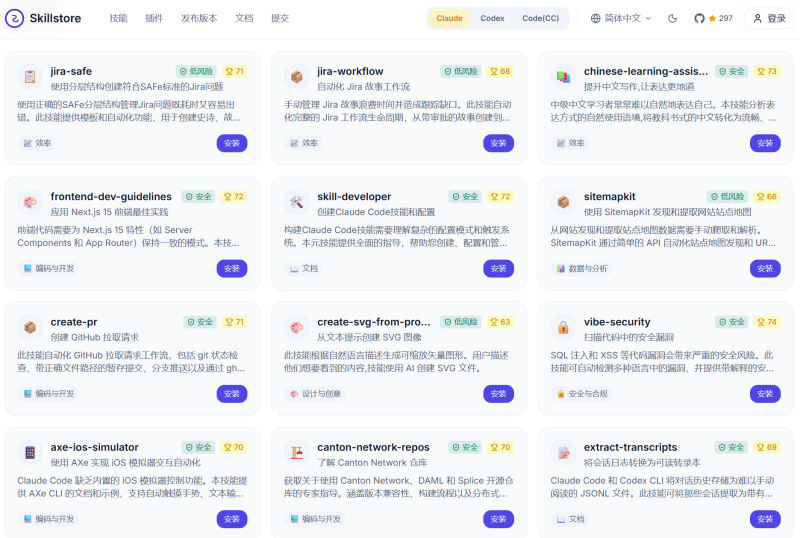800x538 pixels.
Task: Install the skill-developer skill
Action: 498,268
